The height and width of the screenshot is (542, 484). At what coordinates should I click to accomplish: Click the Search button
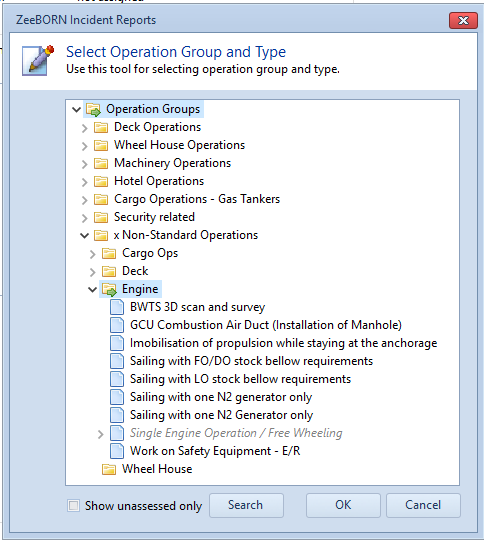(x=246, y=505)
